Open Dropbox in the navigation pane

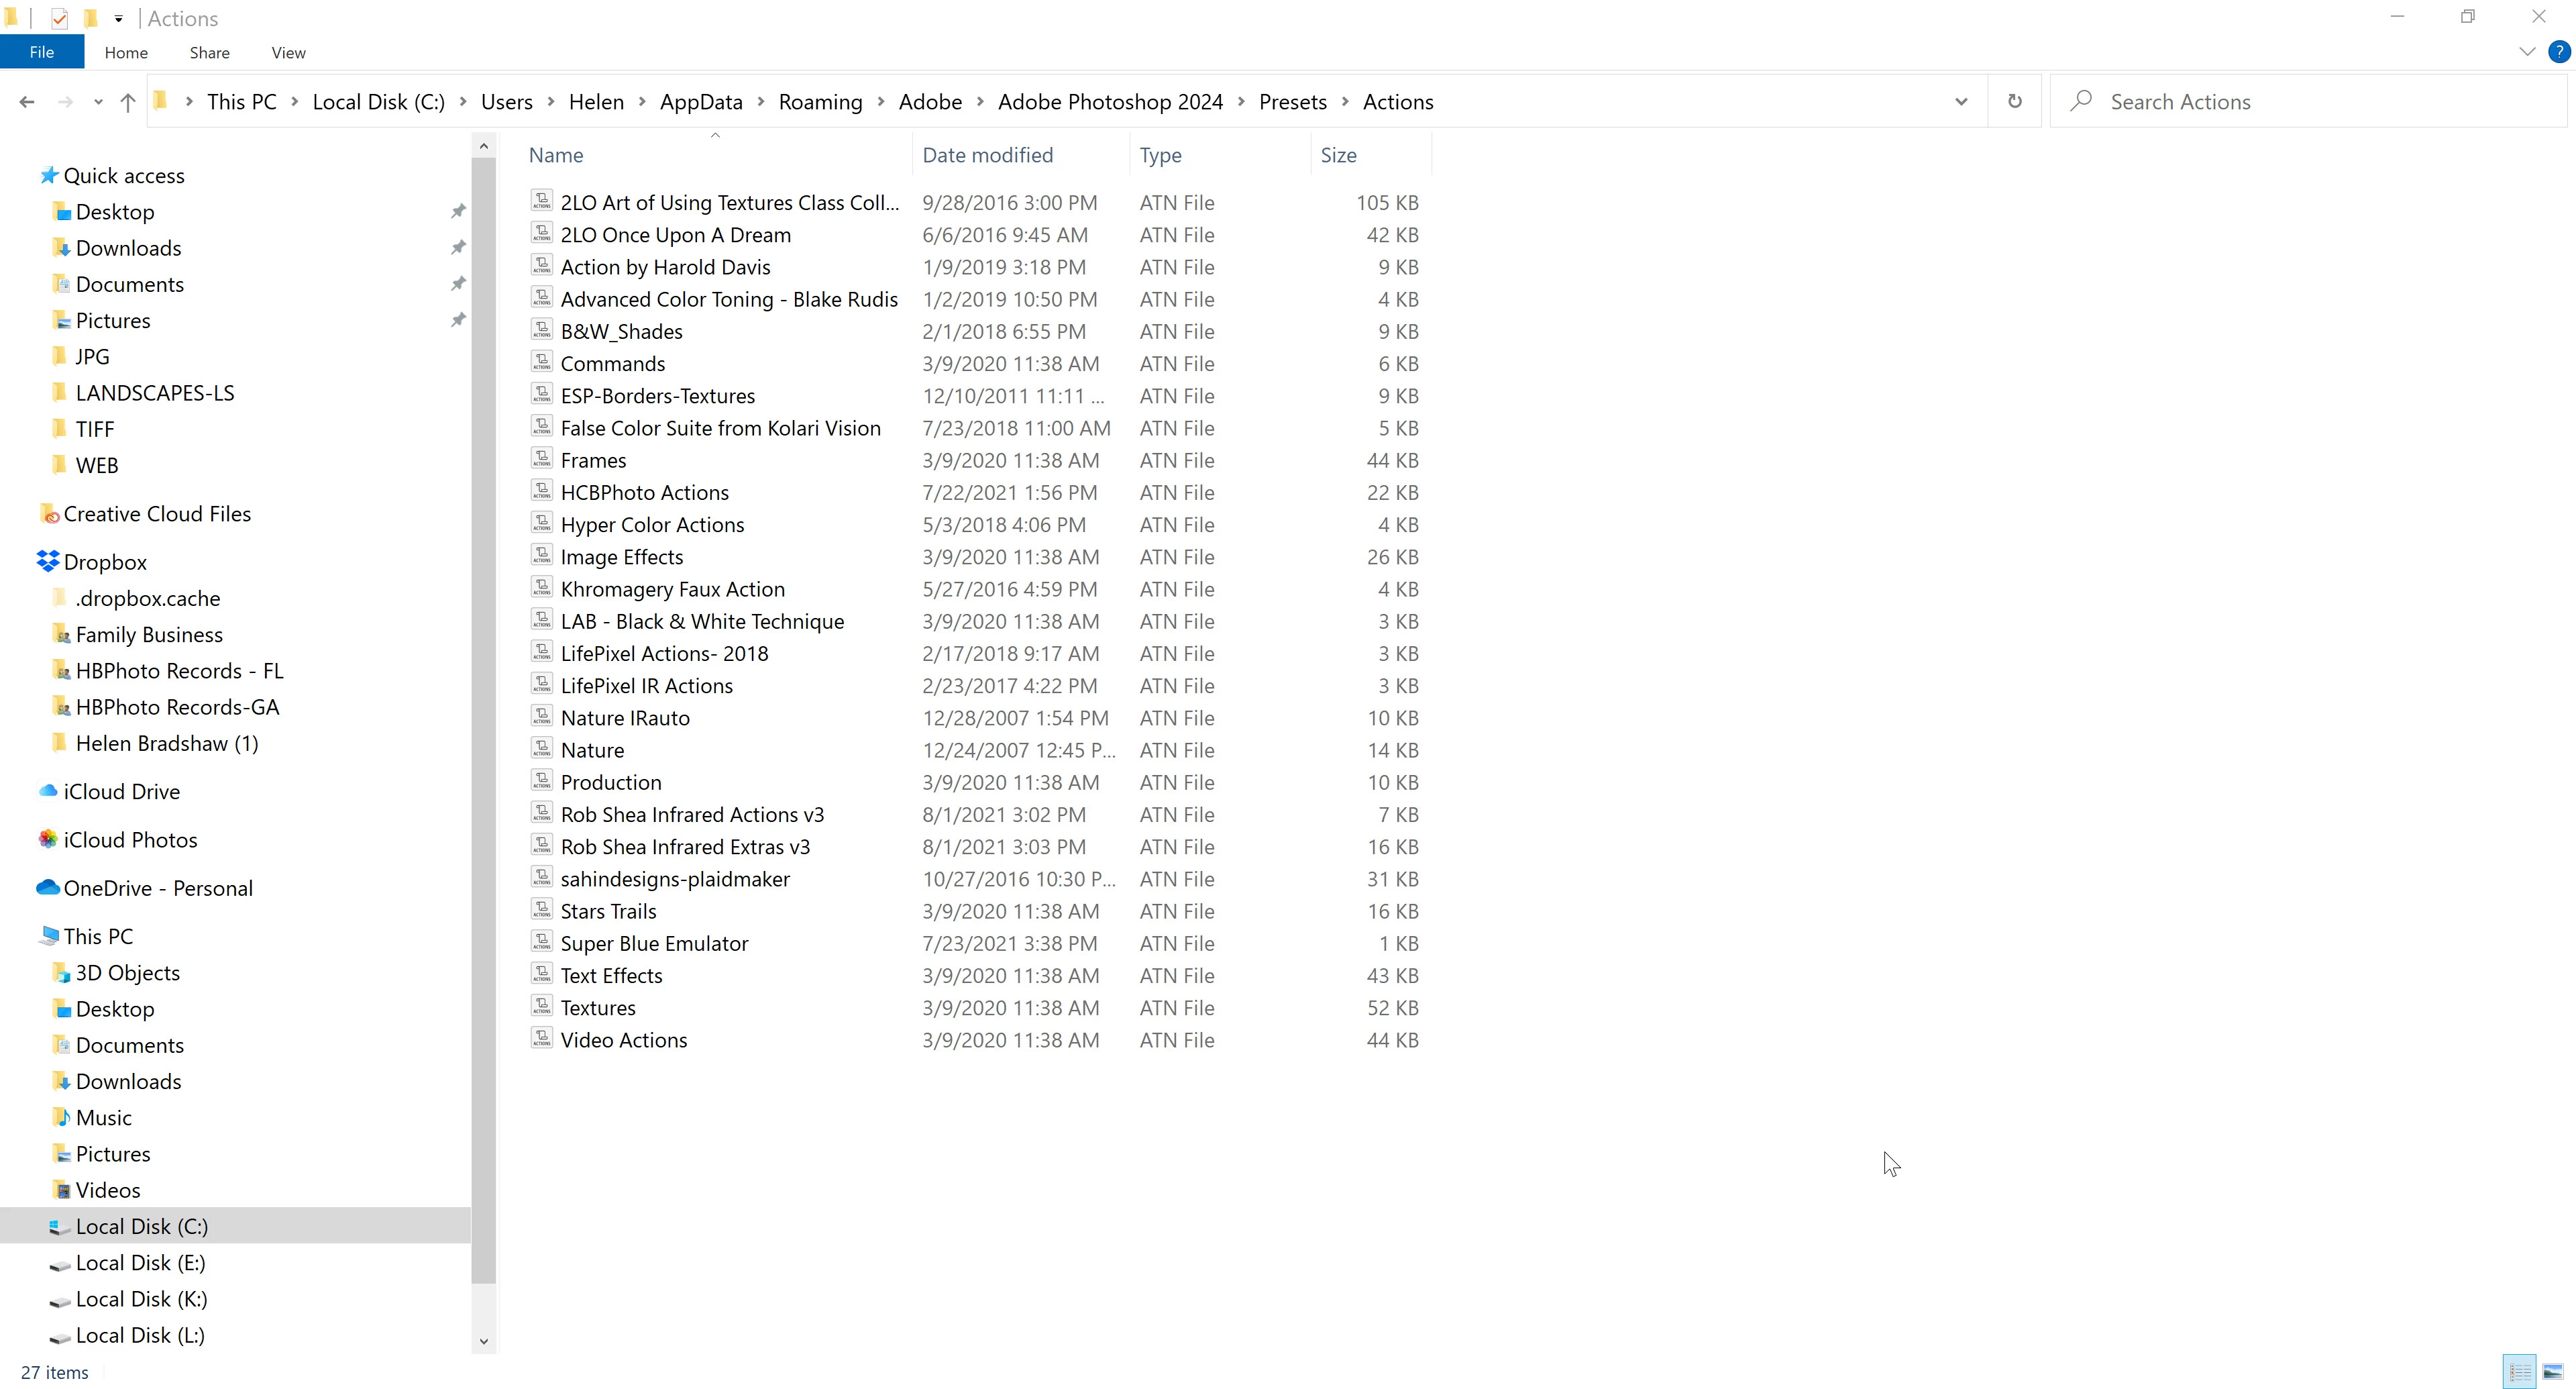pyautogui.click(x=105, y=562)
